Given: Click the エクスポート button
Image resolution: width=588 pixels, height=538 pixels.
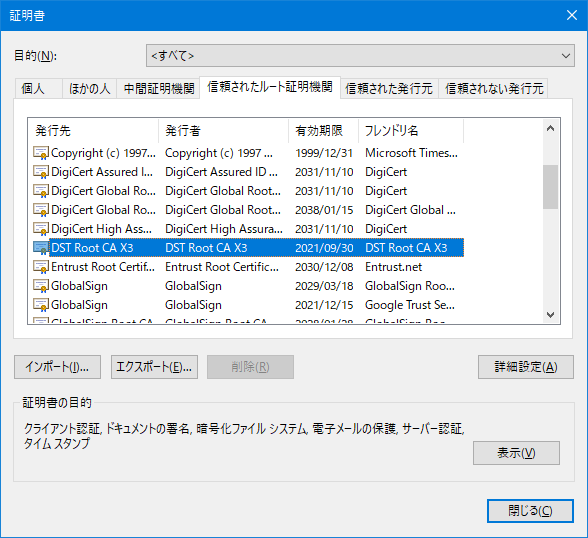Looking at the screenshot, I should coord(154,367).
